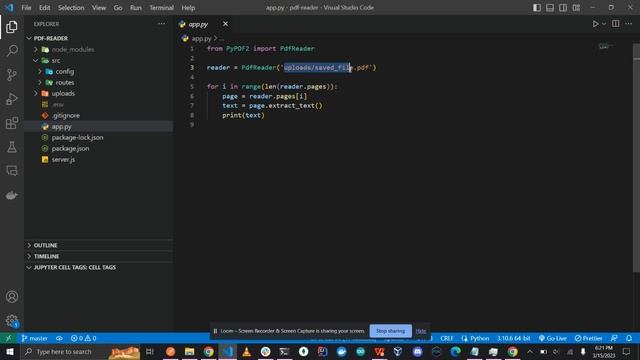Open the Extensions view
Image resolution: width=640 pixels, height=360 pixels.
coord(12,123)
